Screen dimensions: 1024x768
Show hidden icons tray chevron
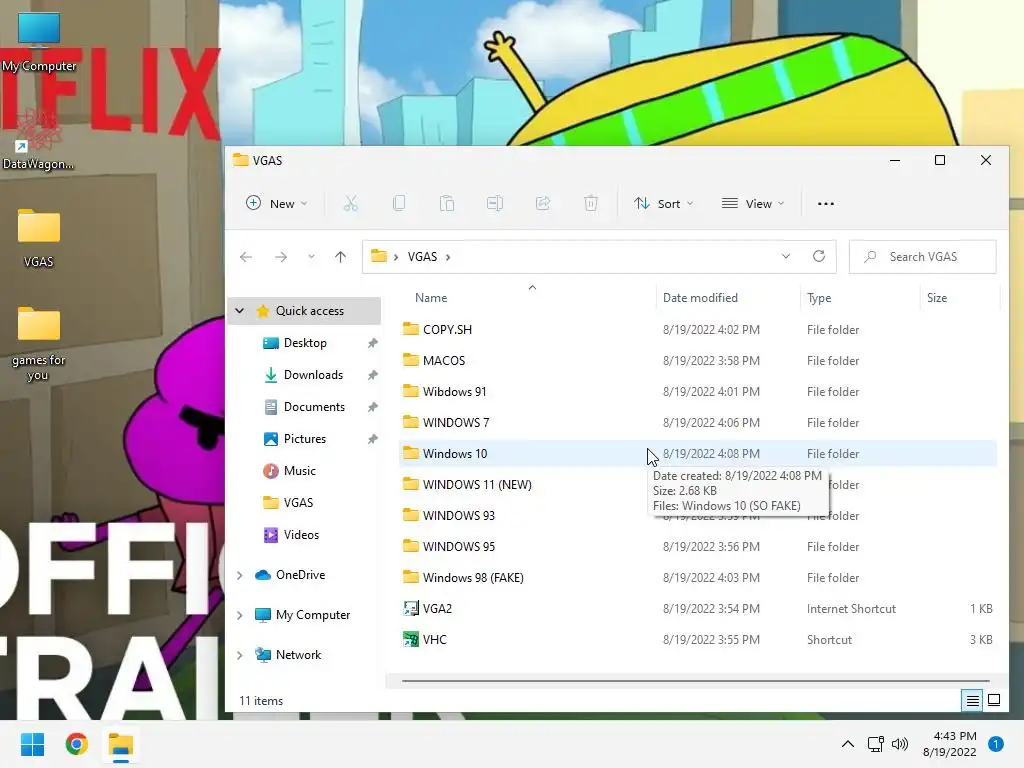pos(848,744)
